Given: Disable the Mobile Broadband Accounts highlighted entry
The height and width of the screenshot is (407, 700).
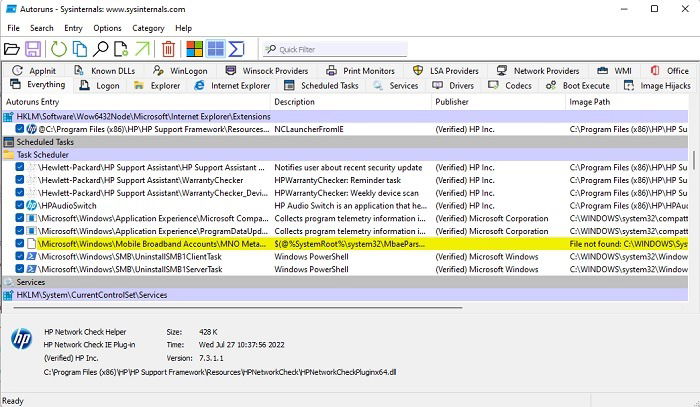Looking at the screenshot, I should coord(20,244).
